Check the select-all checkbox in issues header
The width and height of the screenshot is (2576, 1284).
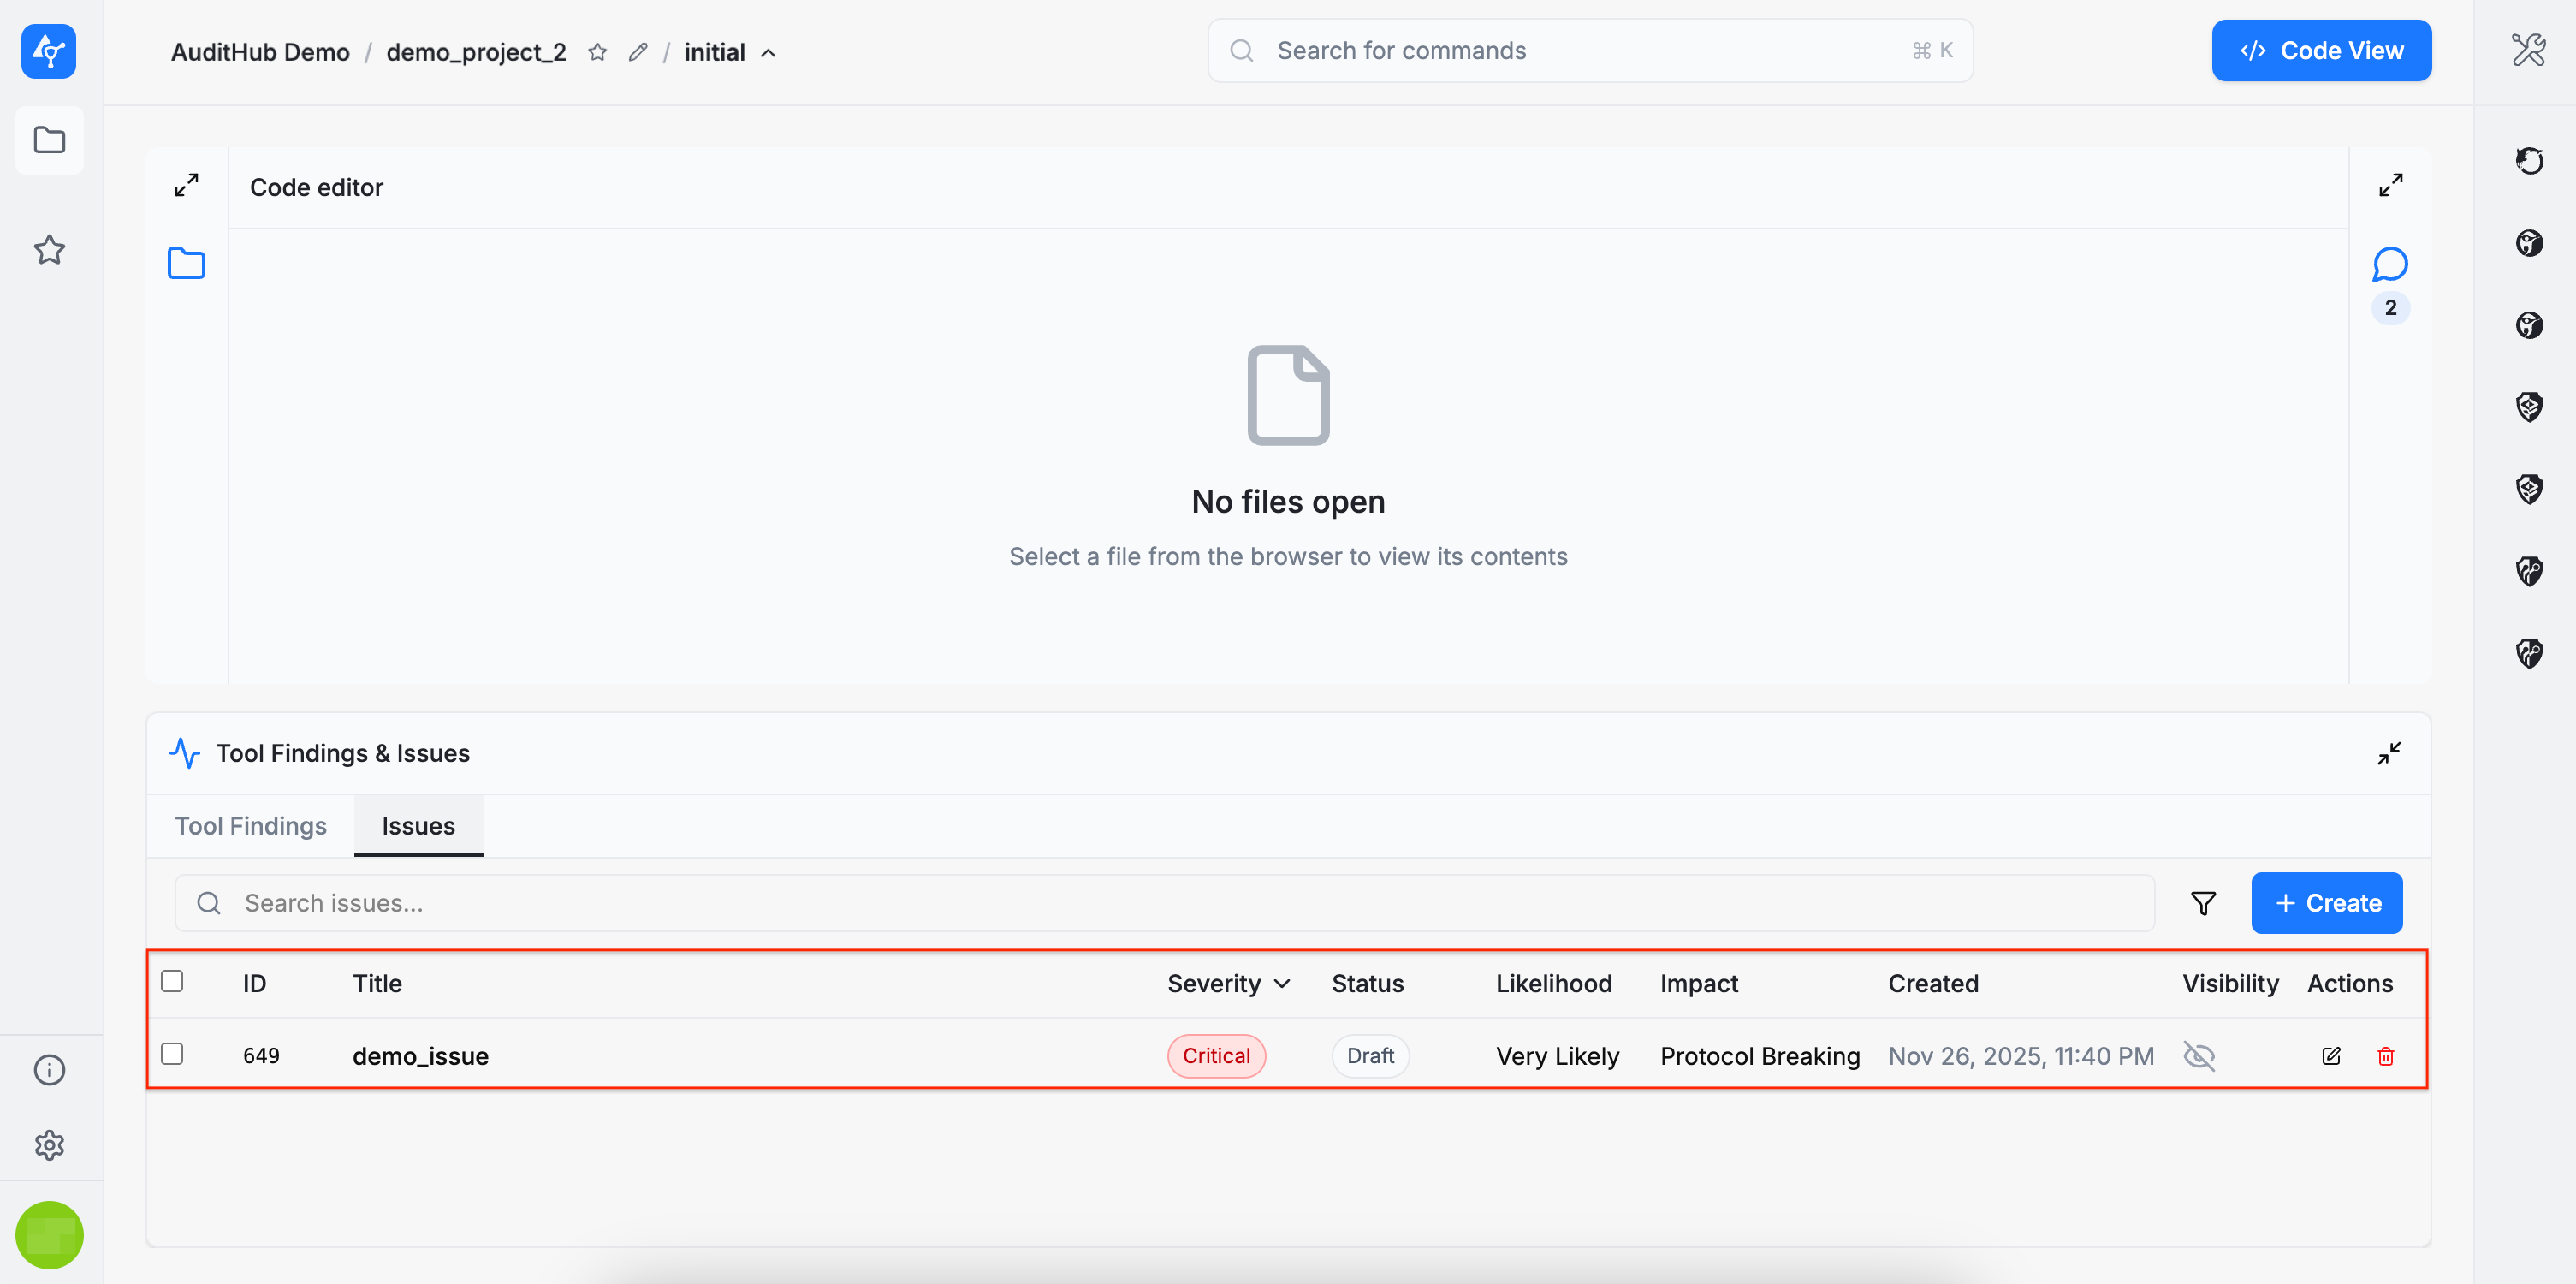click(x=172, y=981)
